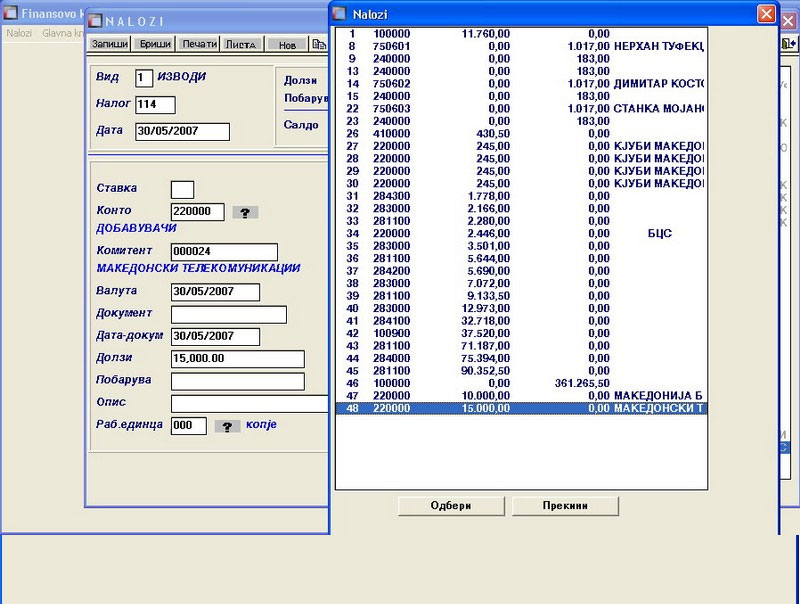The height and width of the screenshot is (604, 800).
Task: Select row 31 account 284300
Action: [x=521, y=196]
